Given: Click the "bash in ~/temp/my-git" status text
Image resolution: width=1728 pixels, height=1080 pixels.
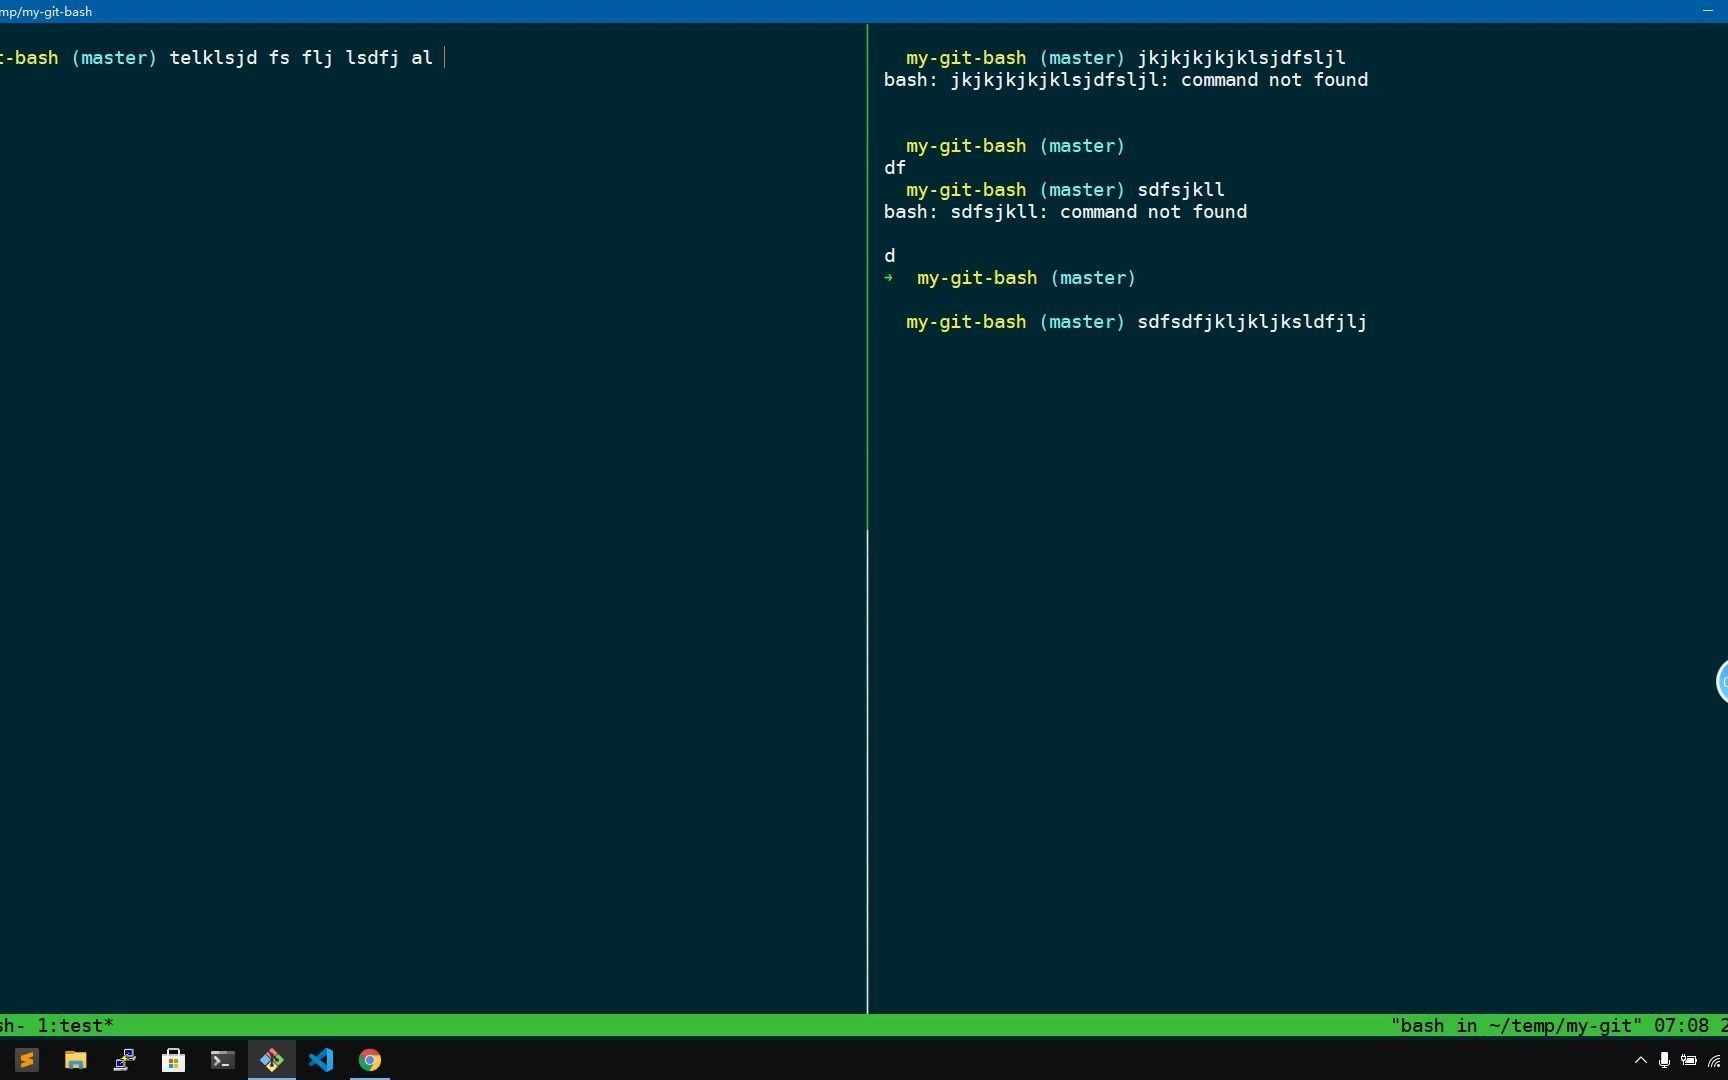Looking at the screenshot, I should 1516,1026.
